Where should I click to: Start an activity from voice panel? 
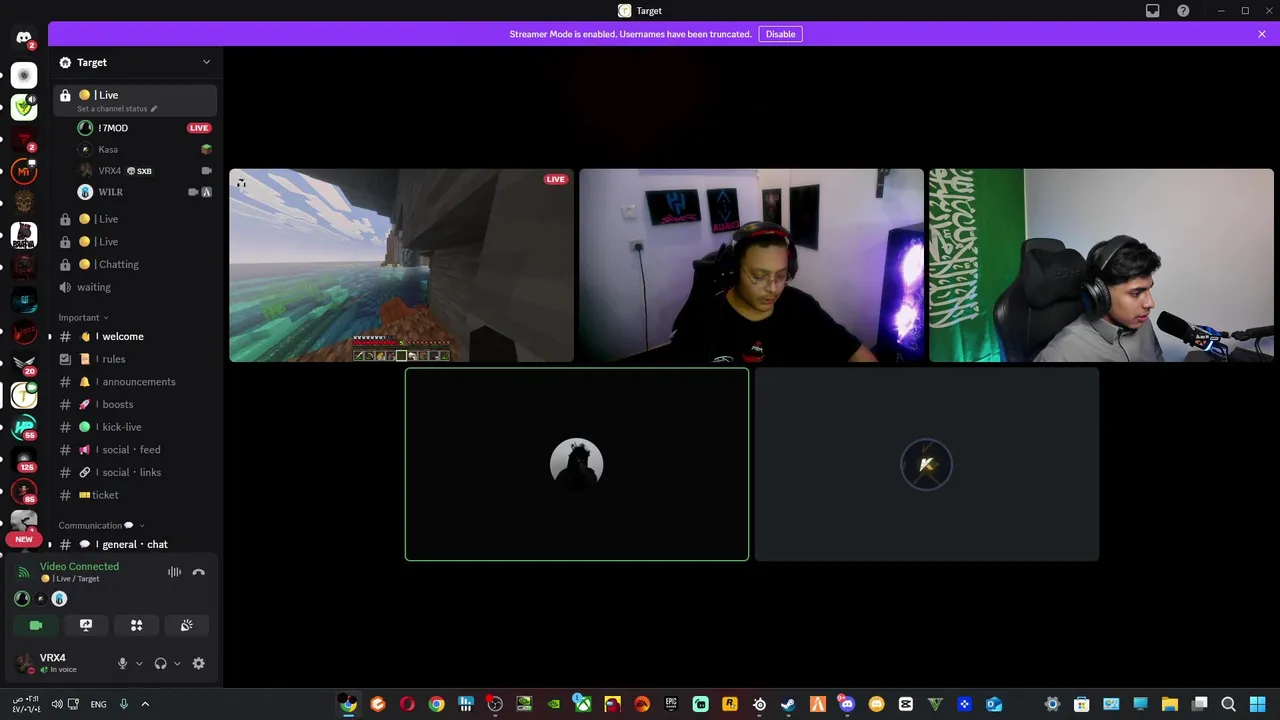(x=136, y=625)
